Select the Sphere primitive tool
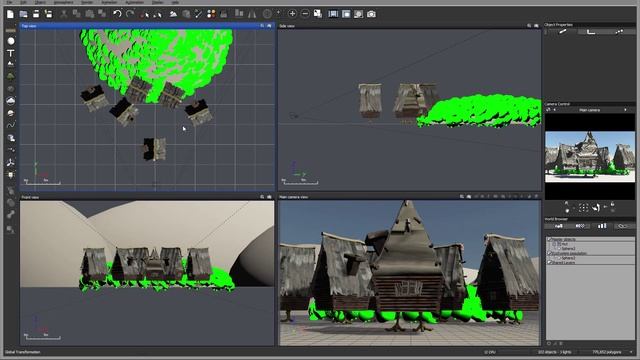Image resolution: width=640 pixels, height=360 pixels. click(11, 41)
